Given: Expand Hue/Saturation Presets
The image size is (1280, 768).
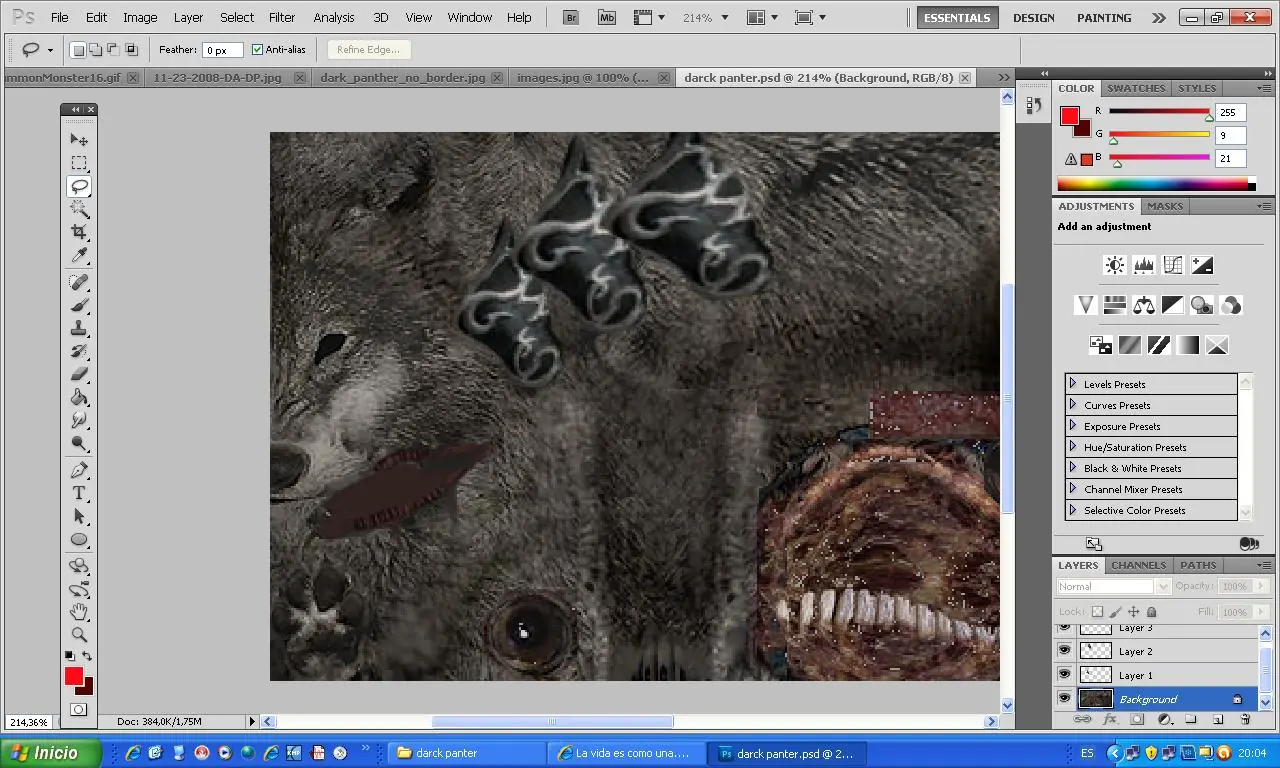Looking at the screenshot, I should 1073,447.
